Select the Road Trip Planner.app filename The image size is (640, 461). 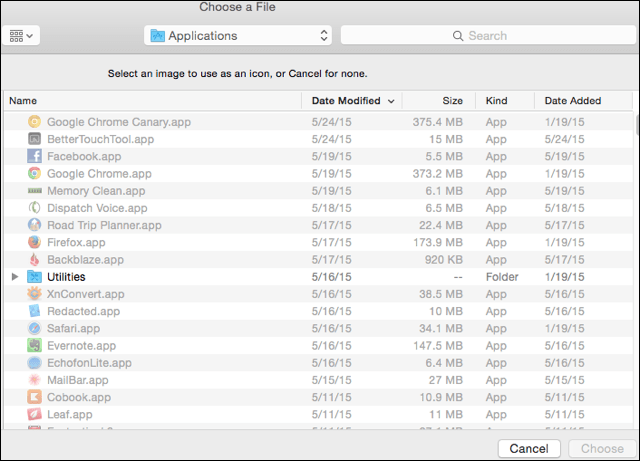pyautogui.click(x=104, y=225)
